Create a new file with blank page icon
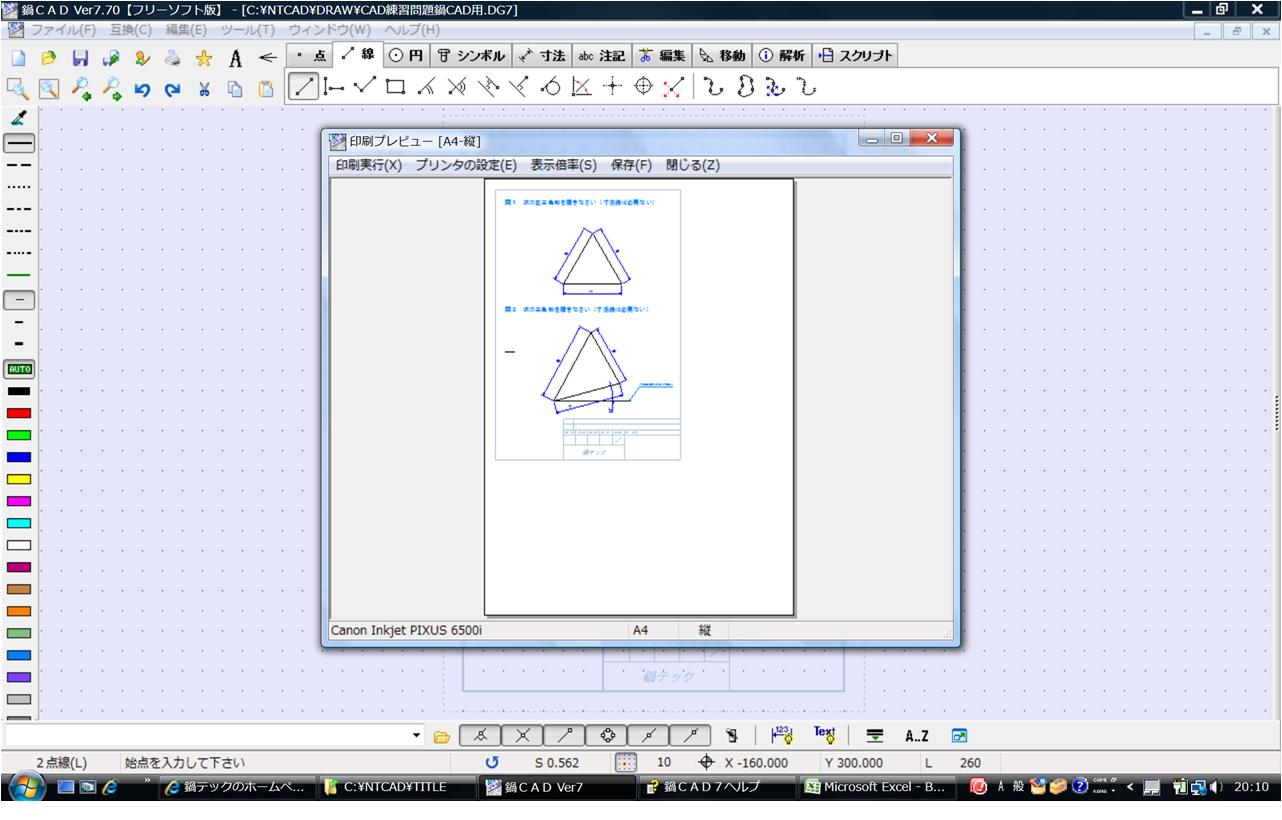Image resolution: width=1282 pixels, height=820 pixels. click(x=17, y=57)
